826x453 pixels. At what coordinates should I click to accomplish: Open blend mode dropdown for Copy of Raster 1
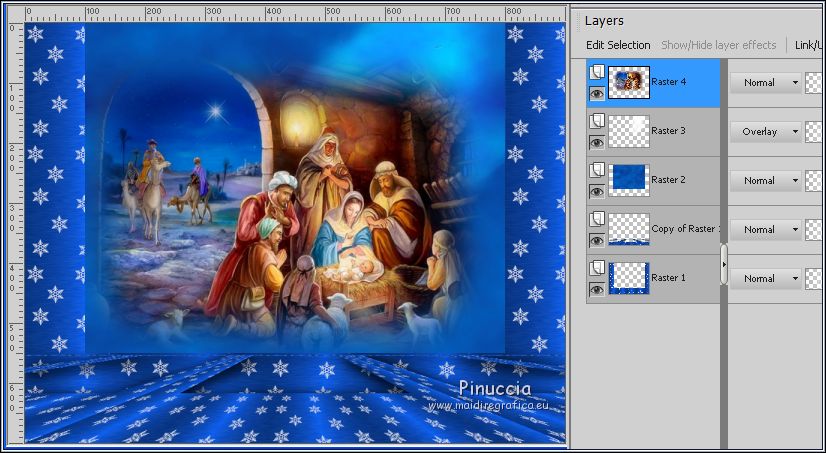[765, 230]
